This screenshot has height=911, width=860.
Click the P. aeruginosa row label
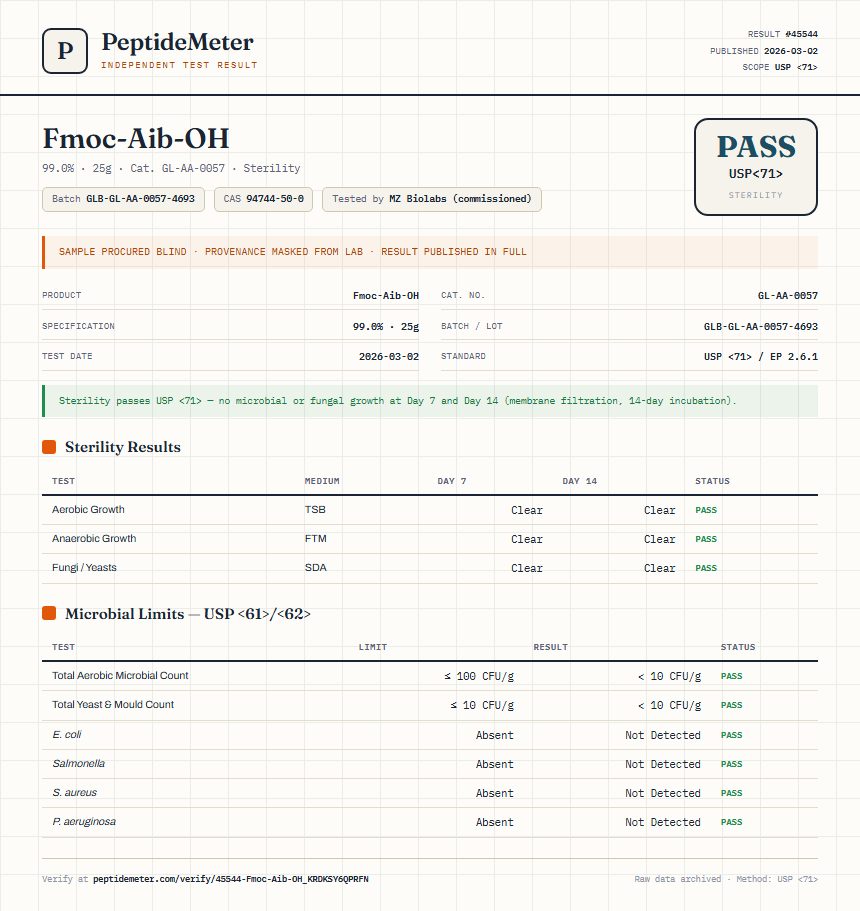84,822
